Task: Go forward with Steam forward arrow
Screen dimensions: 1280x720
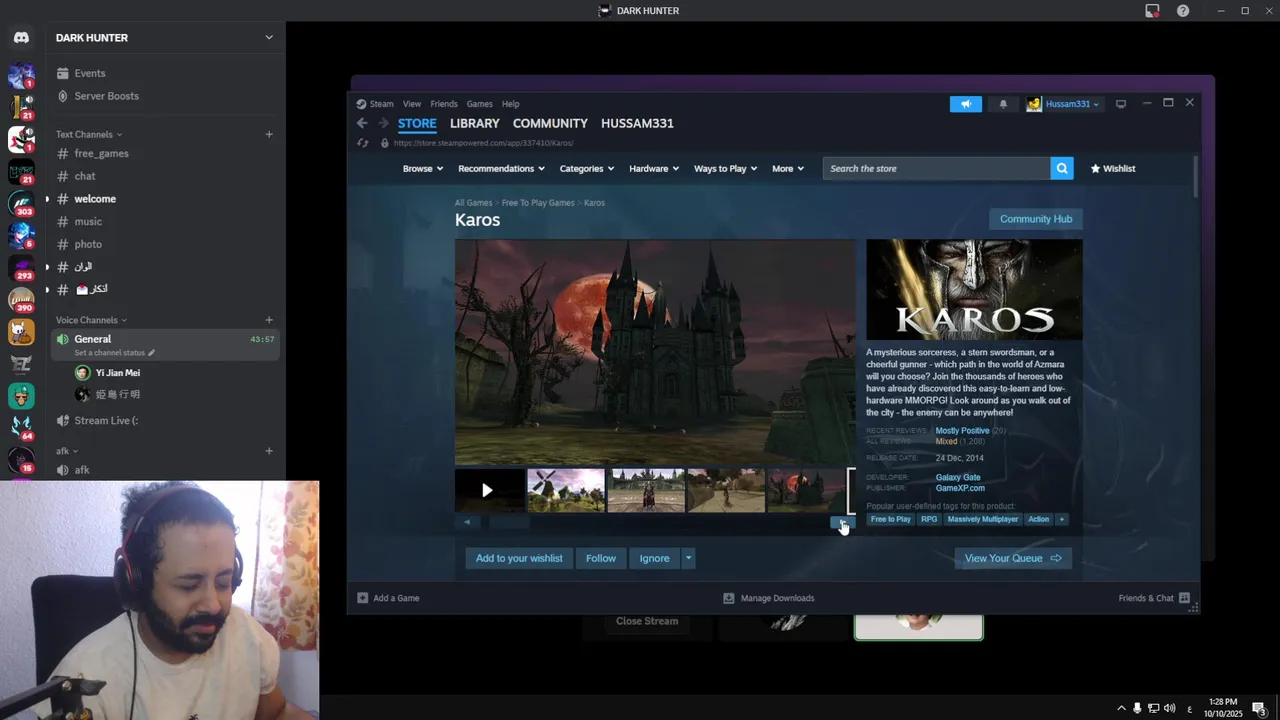Action: click(383, 123)
